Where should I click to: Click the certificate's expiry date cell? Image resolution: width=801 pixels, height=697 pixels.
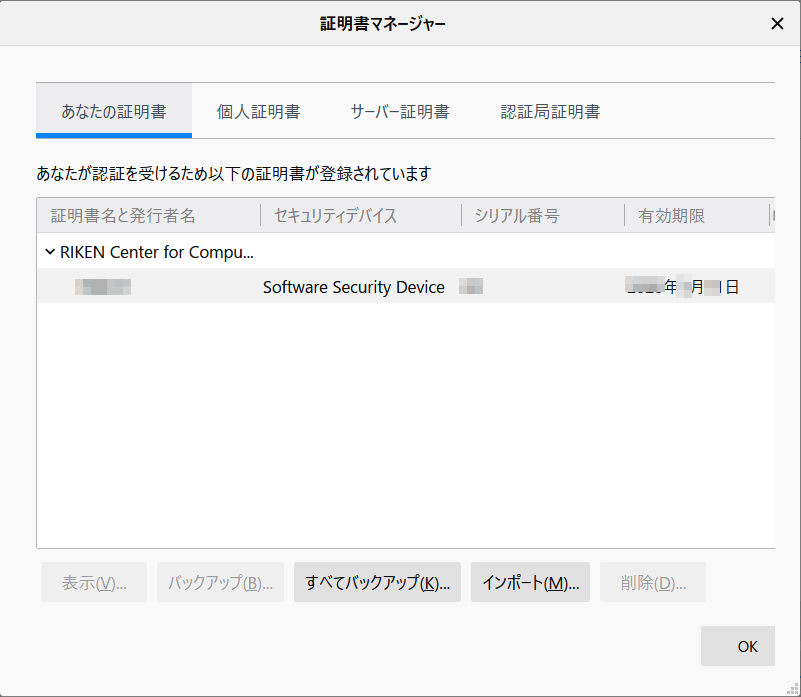683,287
